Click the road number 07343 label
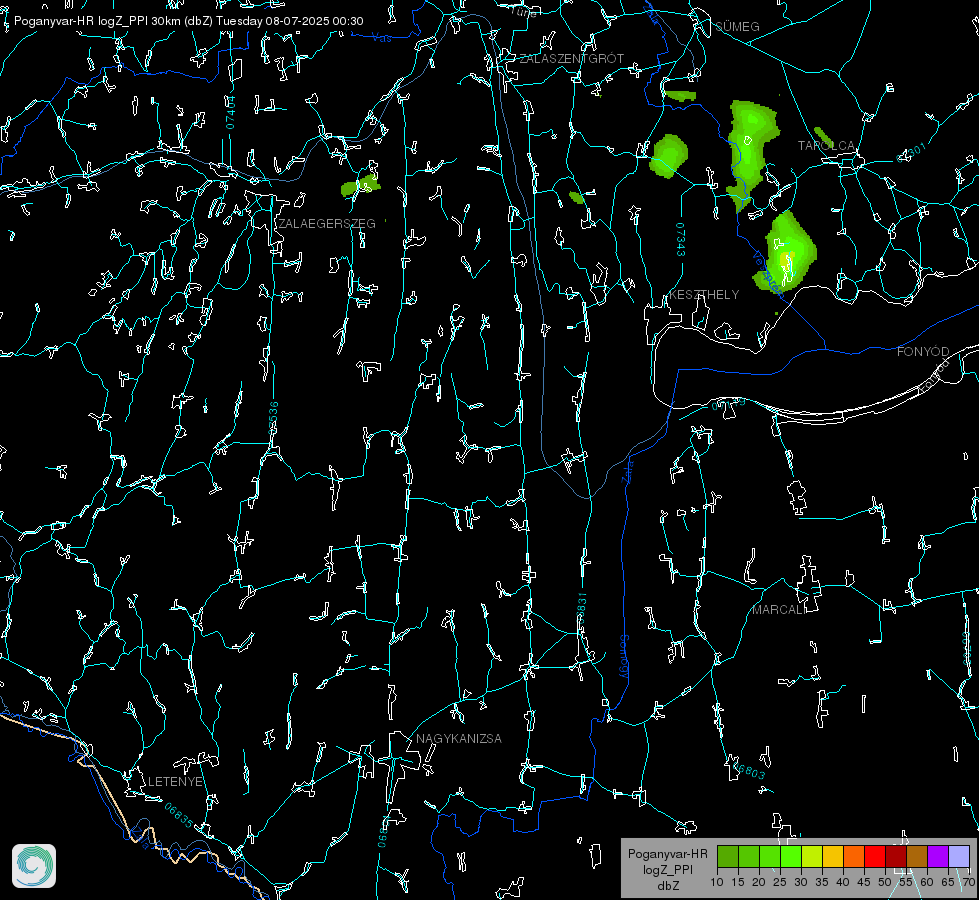The height and width of the screenshot is (900, 979). (x=681, y=239)
